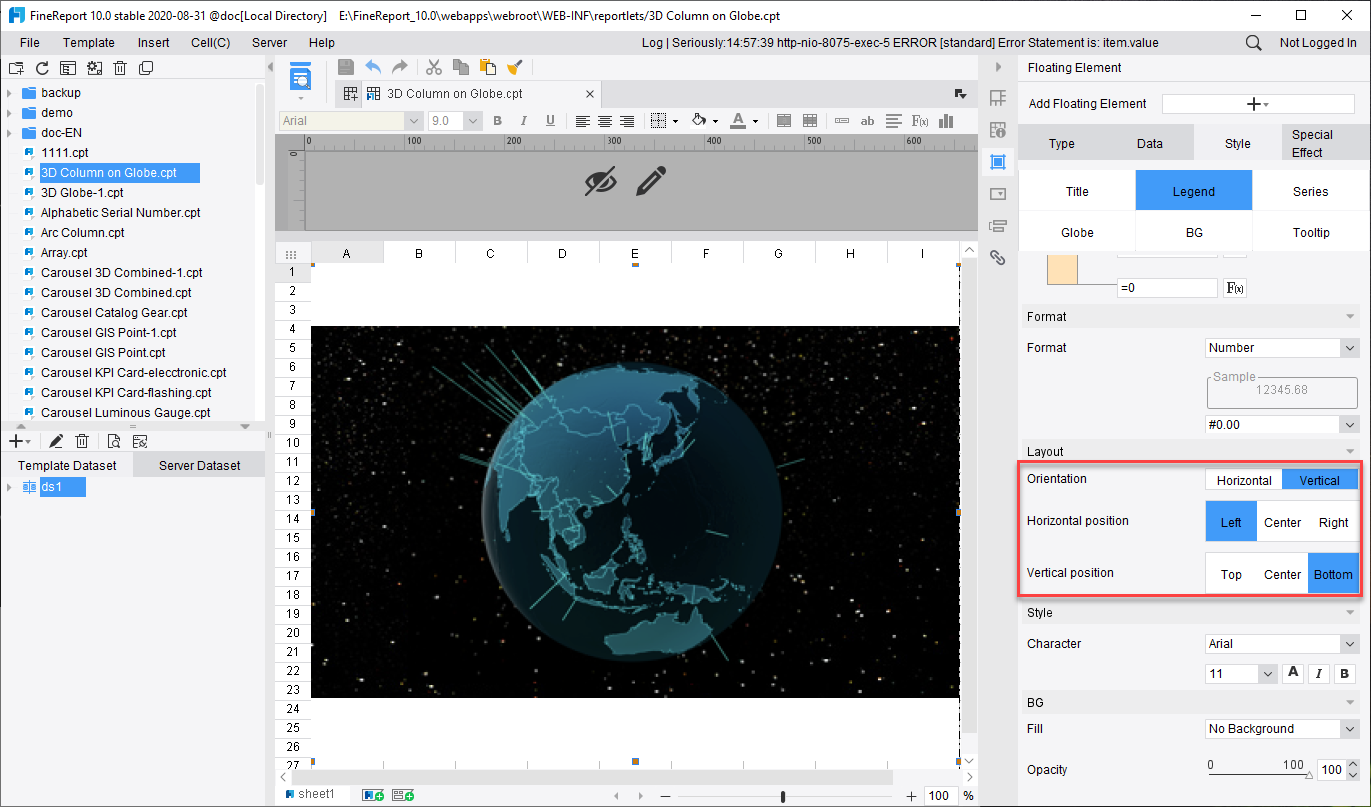Open the File menu
1371x807 pixels.
tap(30, 43)
